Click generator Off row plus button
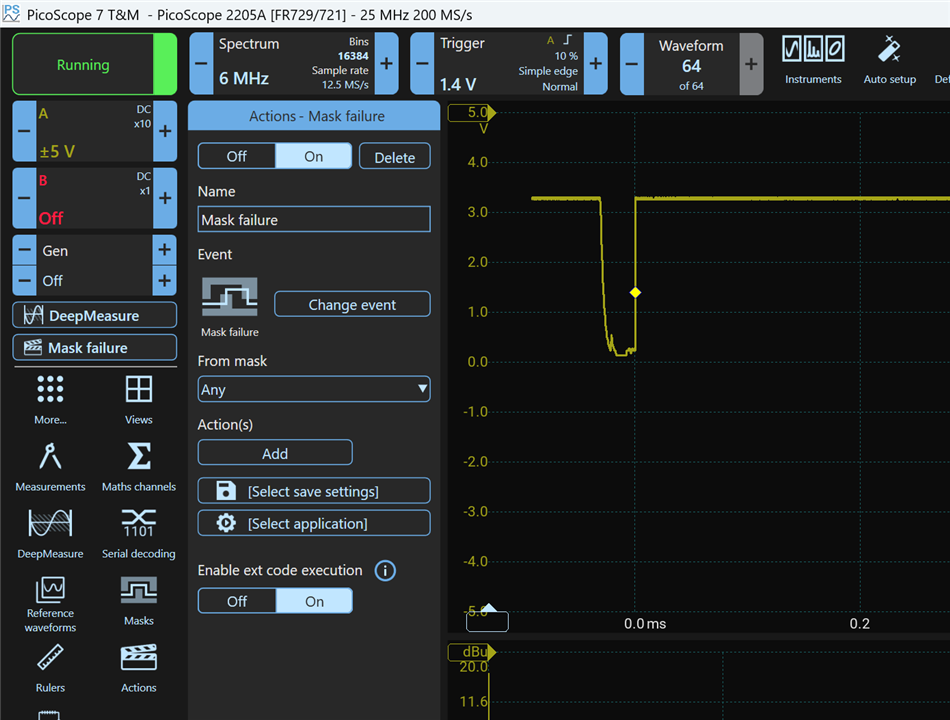The image size is (950, 720). click(x=164, y=281)
